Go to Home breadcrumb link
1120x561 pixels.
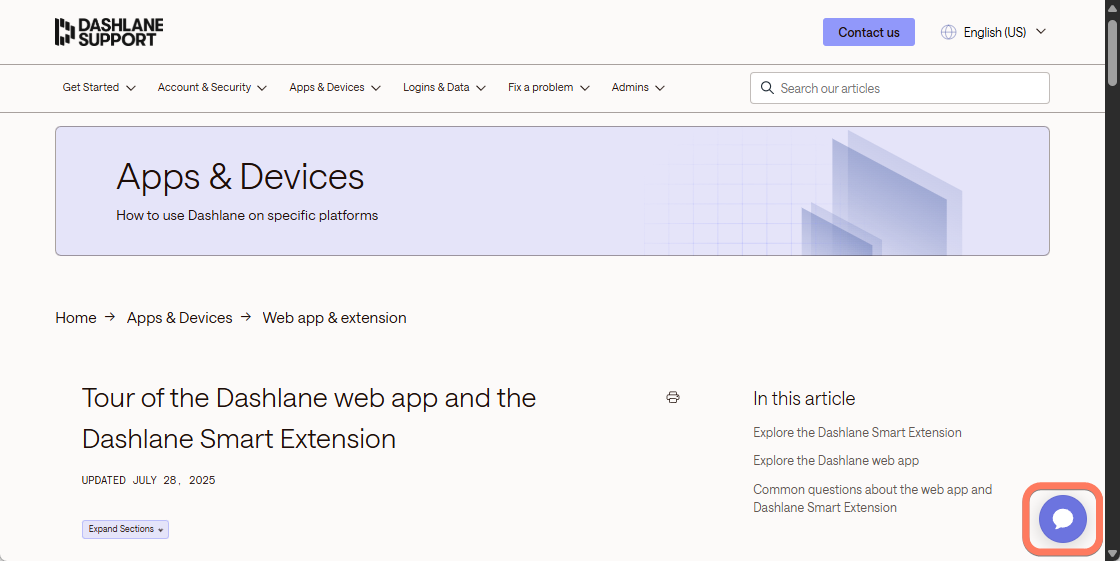coord(76,318)
